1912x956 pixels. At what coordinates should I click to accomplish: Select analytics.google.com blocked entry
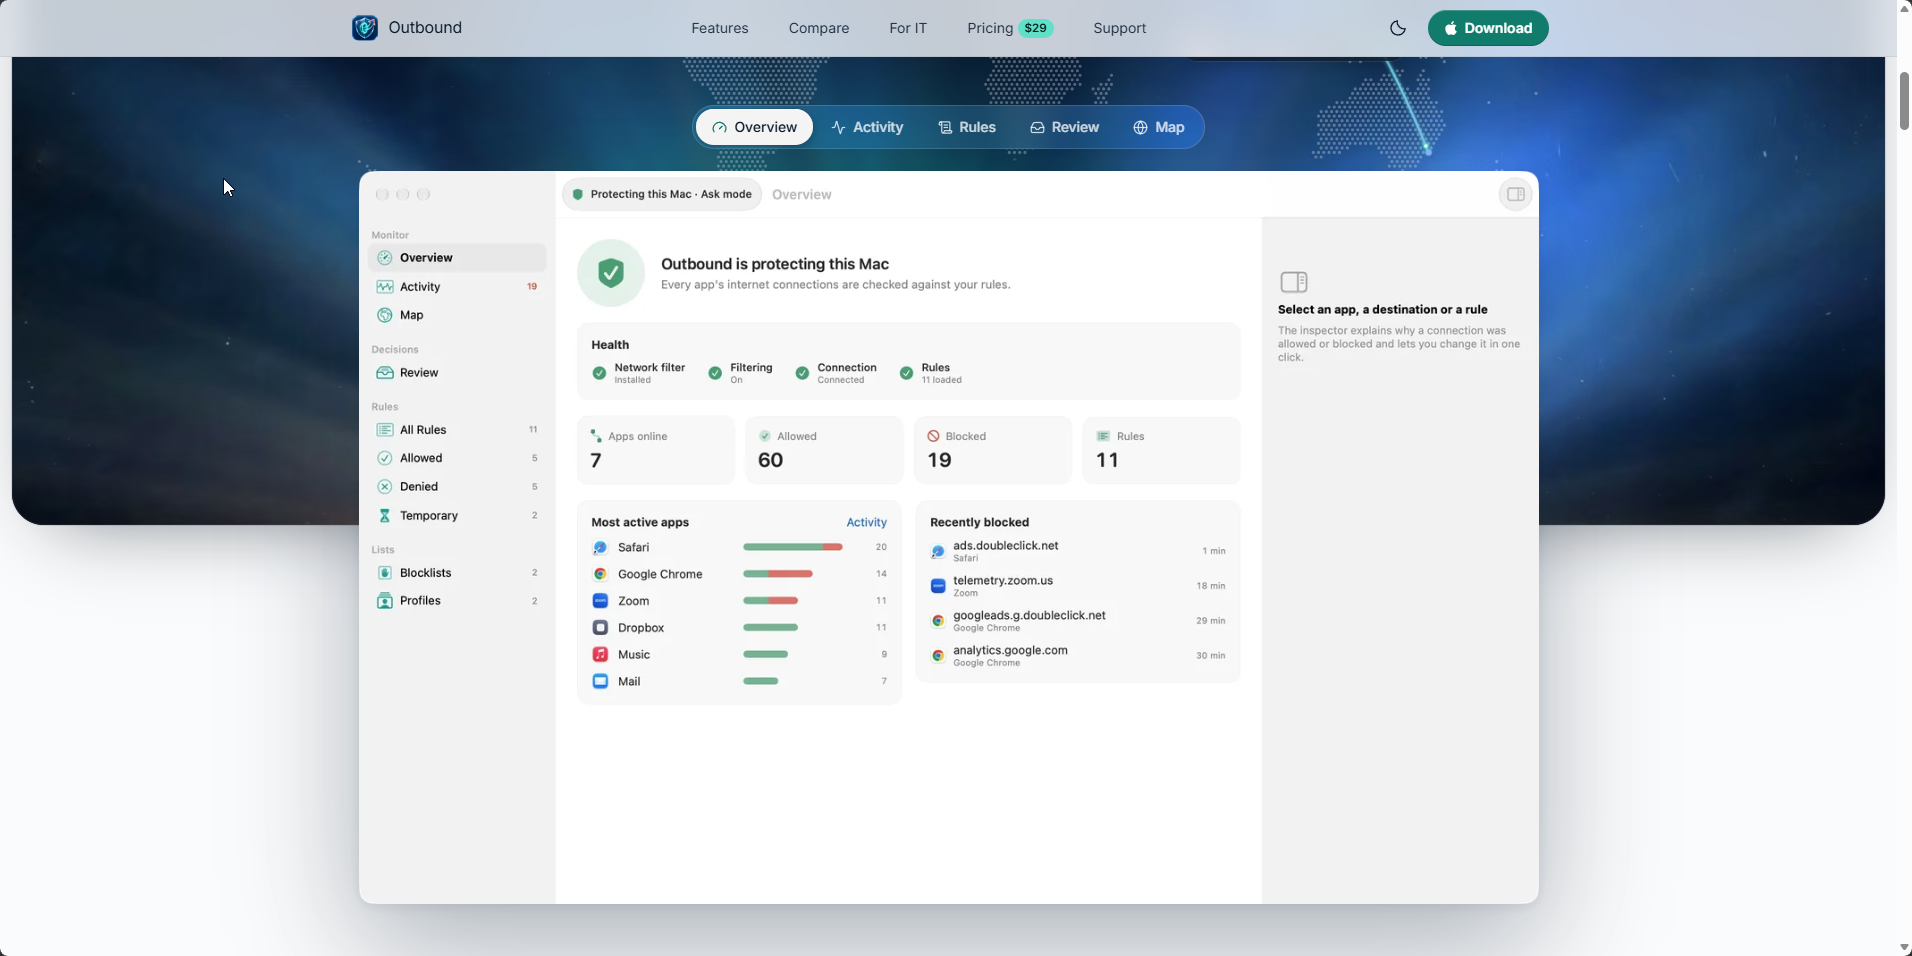pos(1078,656)
